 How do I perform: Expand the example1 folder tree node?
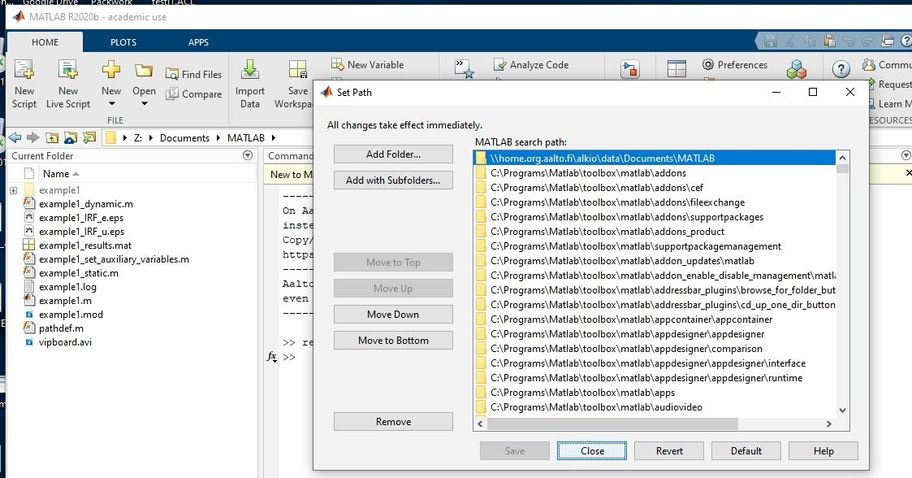click(13, 190)
